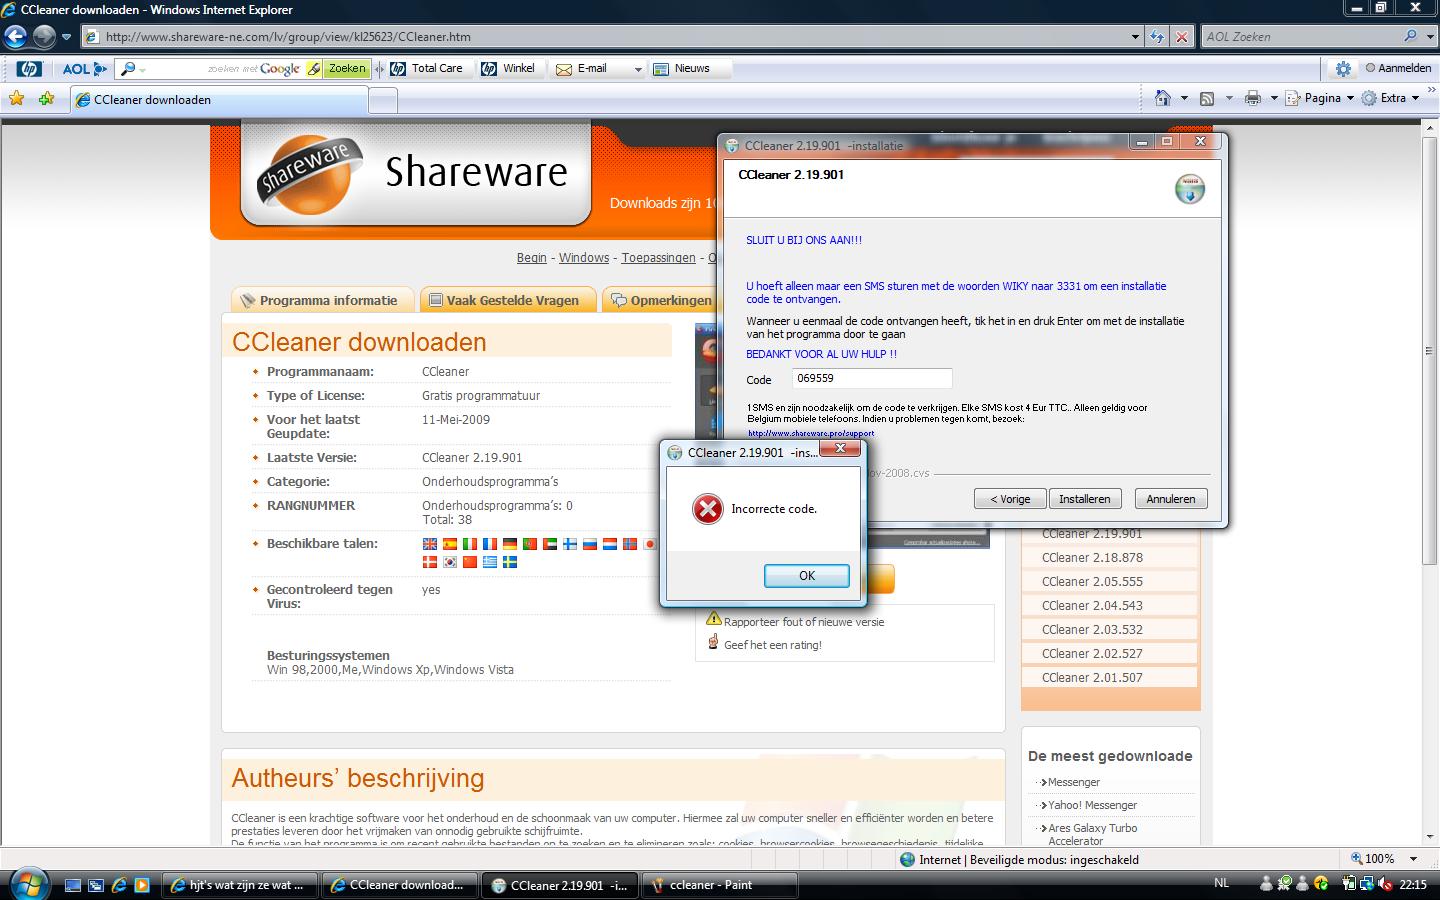Click the AOL logo toolbar button
Viewport: 1440px width, 900px height.
84,69
